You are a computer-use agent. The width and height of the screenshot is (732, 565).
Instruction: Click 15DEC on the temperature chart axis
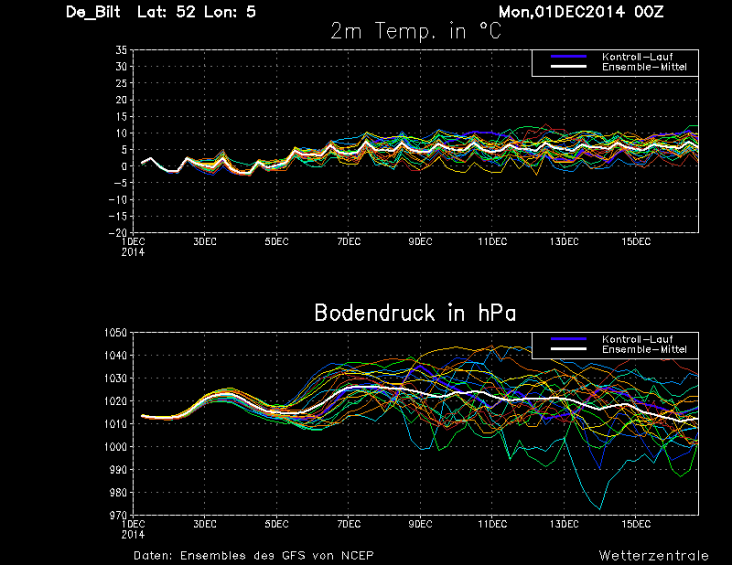[636, 242]
